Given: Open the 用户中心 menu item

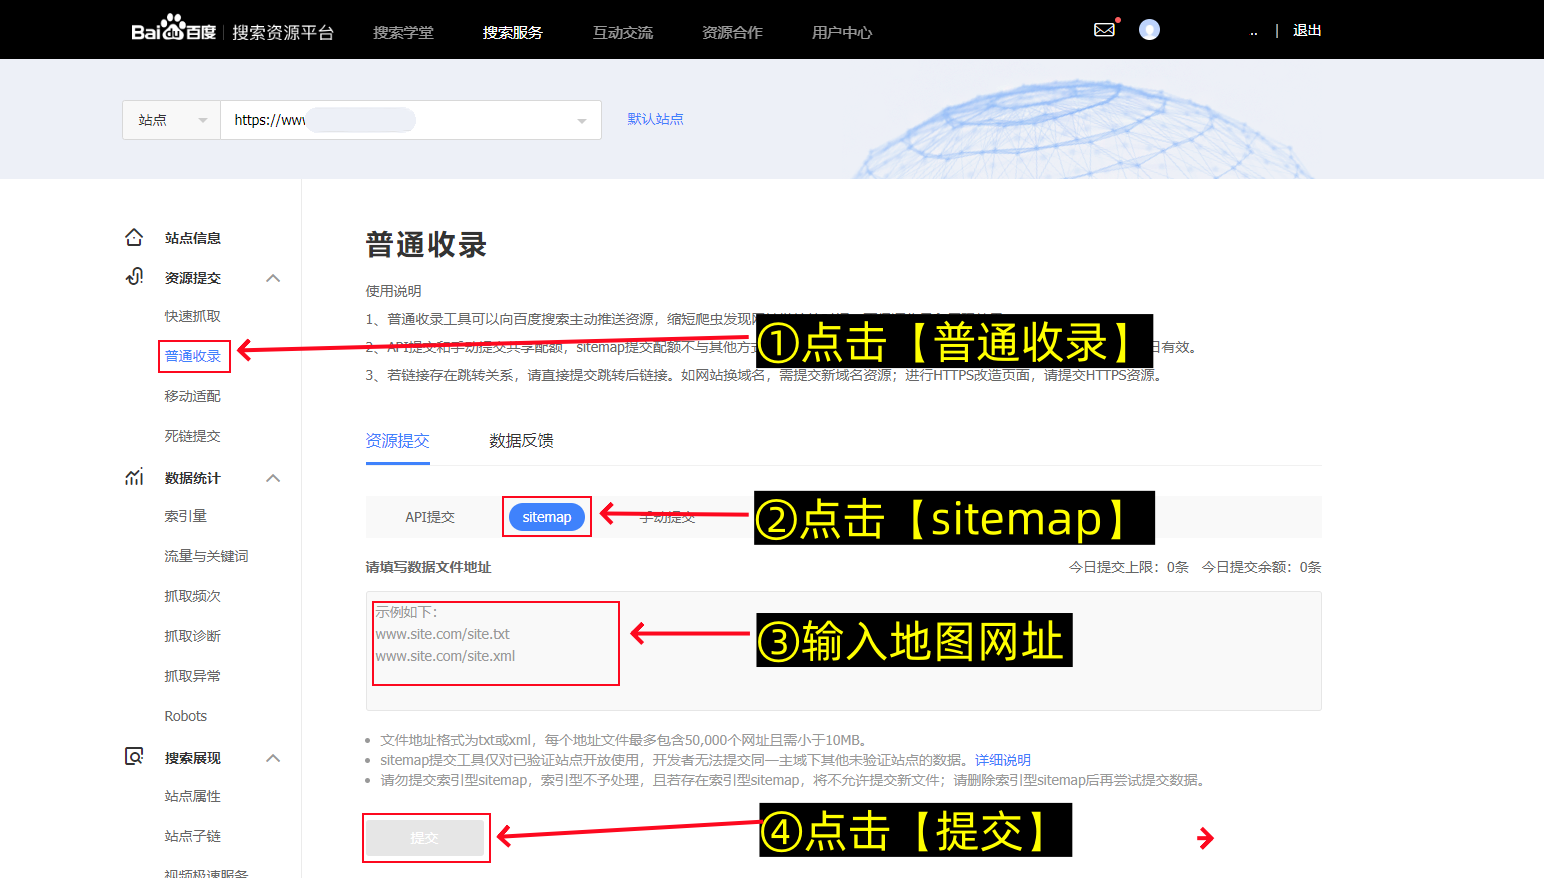Looking at the screenshot, I should [x=842, y=32].
